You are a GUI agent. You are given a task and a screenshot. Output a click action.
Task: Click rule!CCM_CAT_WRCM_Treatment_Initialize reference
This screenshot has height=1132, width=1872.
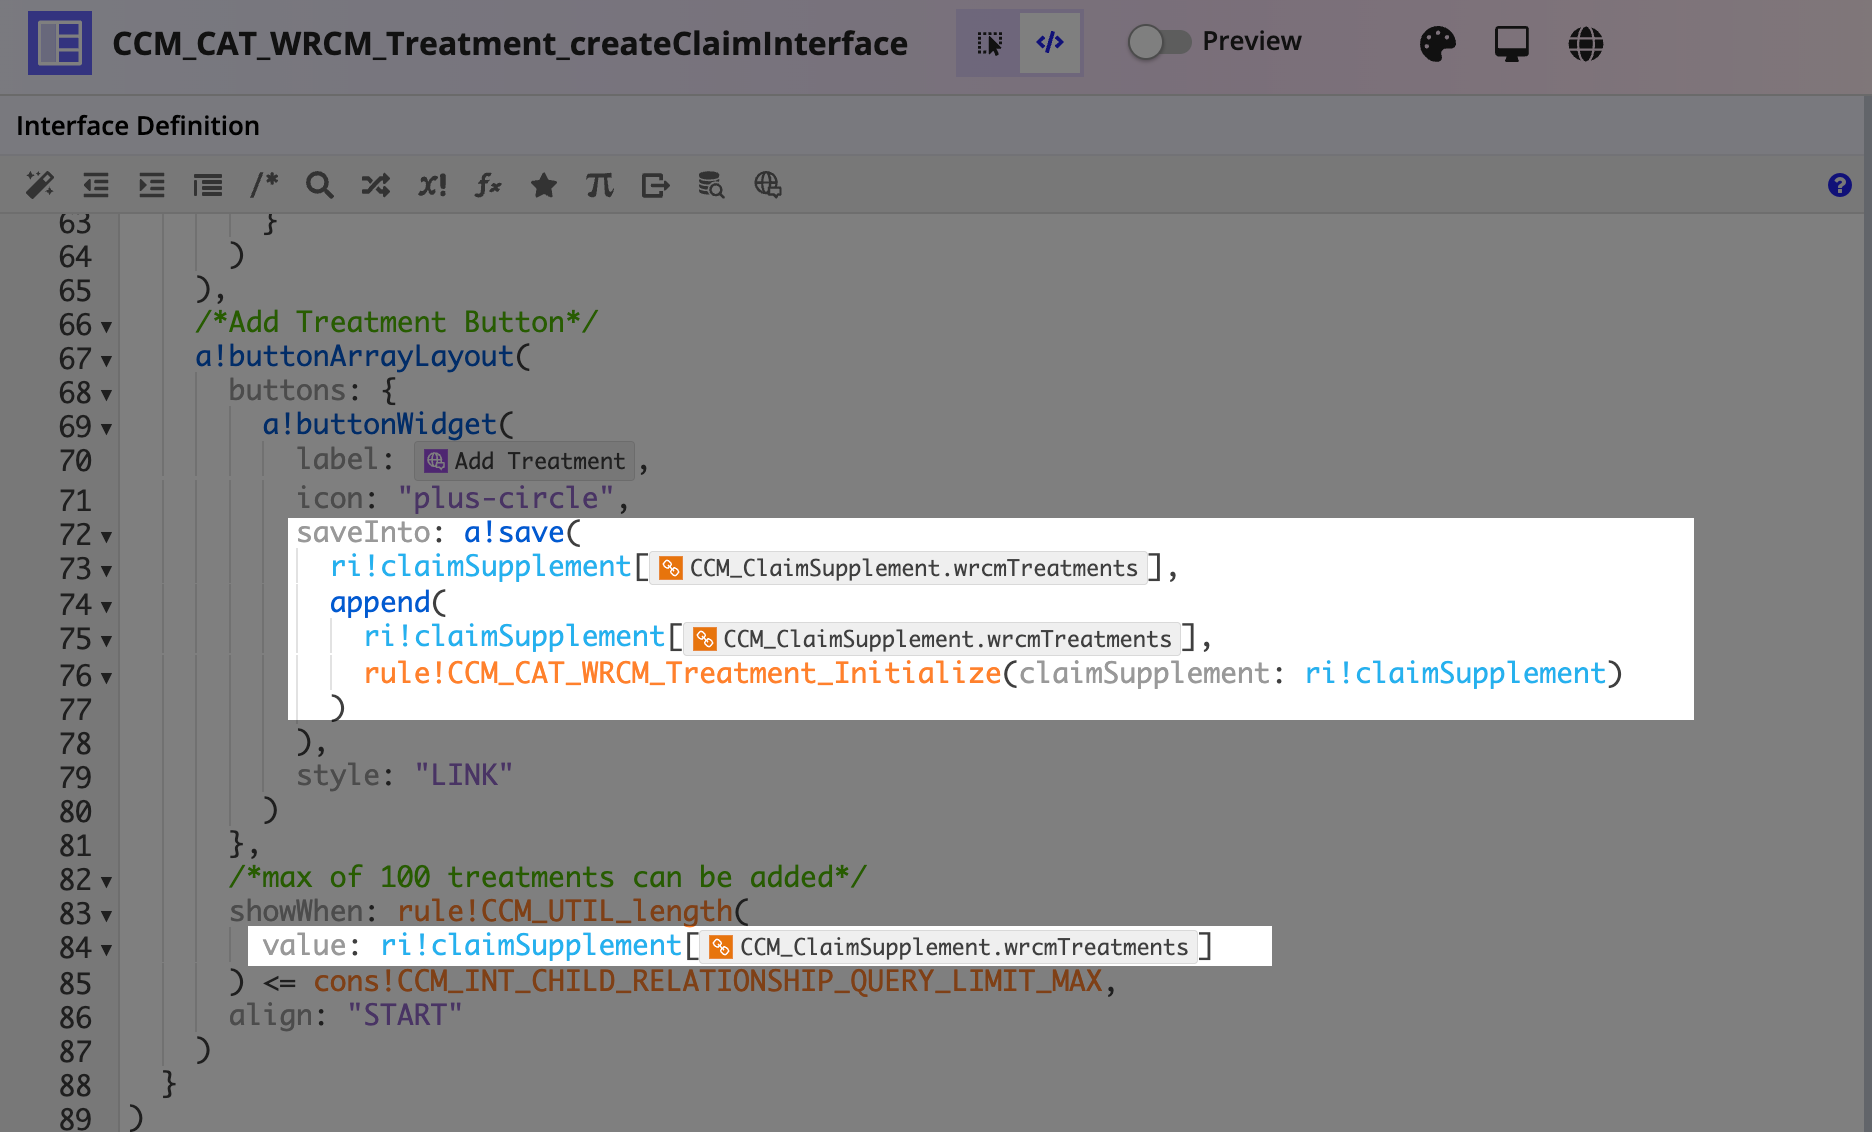click(x=683, y=673)
